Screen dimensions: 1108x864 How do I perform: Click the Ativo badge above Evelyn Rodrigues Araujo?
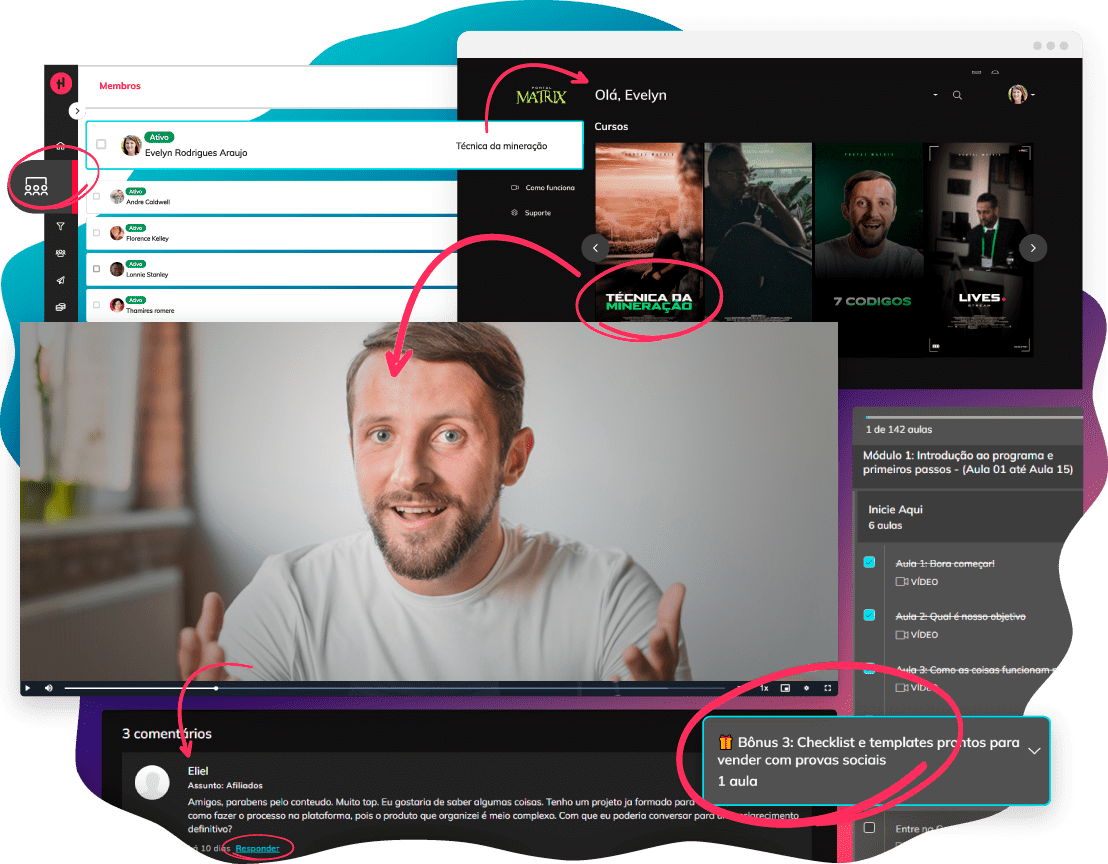(x=159, y=137)
